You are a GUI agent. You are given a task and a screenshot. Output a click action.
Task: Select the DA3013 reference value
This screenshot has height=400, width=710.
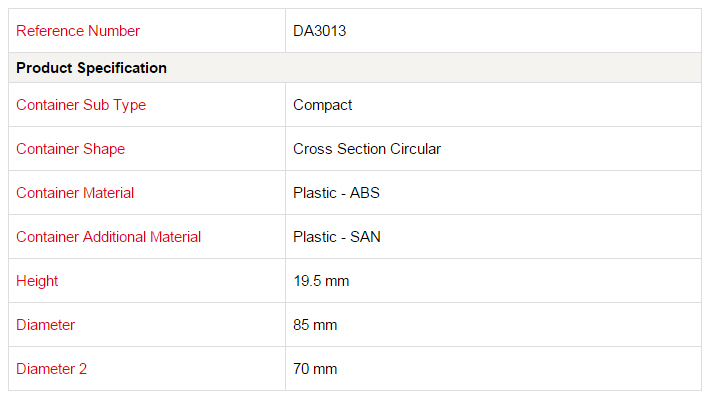click(x=319, y=31)
